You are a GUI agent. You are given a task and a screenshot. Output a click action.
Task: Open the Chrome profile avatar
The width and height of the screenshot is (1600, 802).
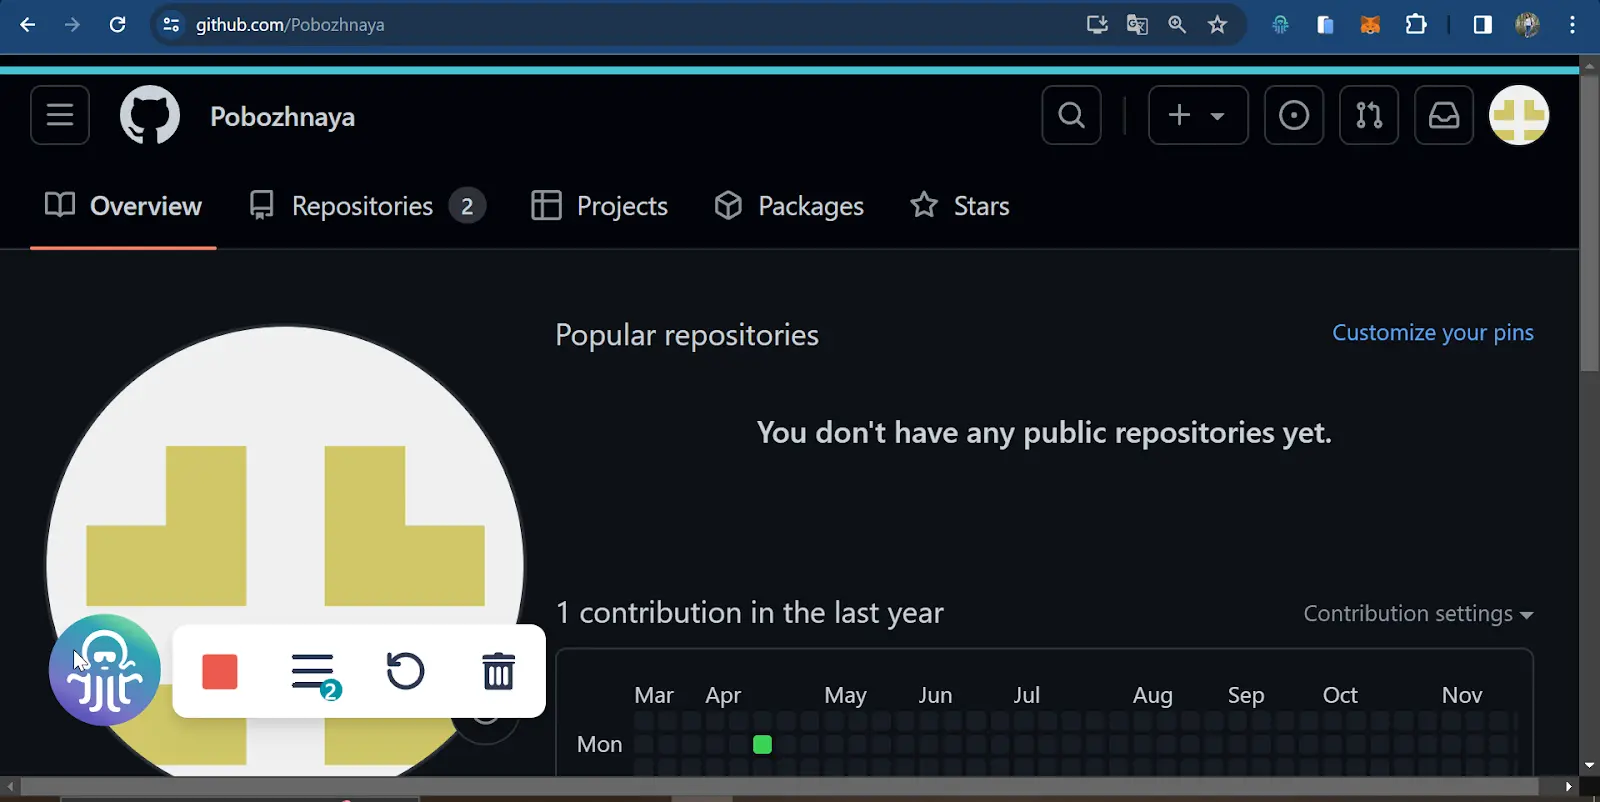click(1527, 25)
